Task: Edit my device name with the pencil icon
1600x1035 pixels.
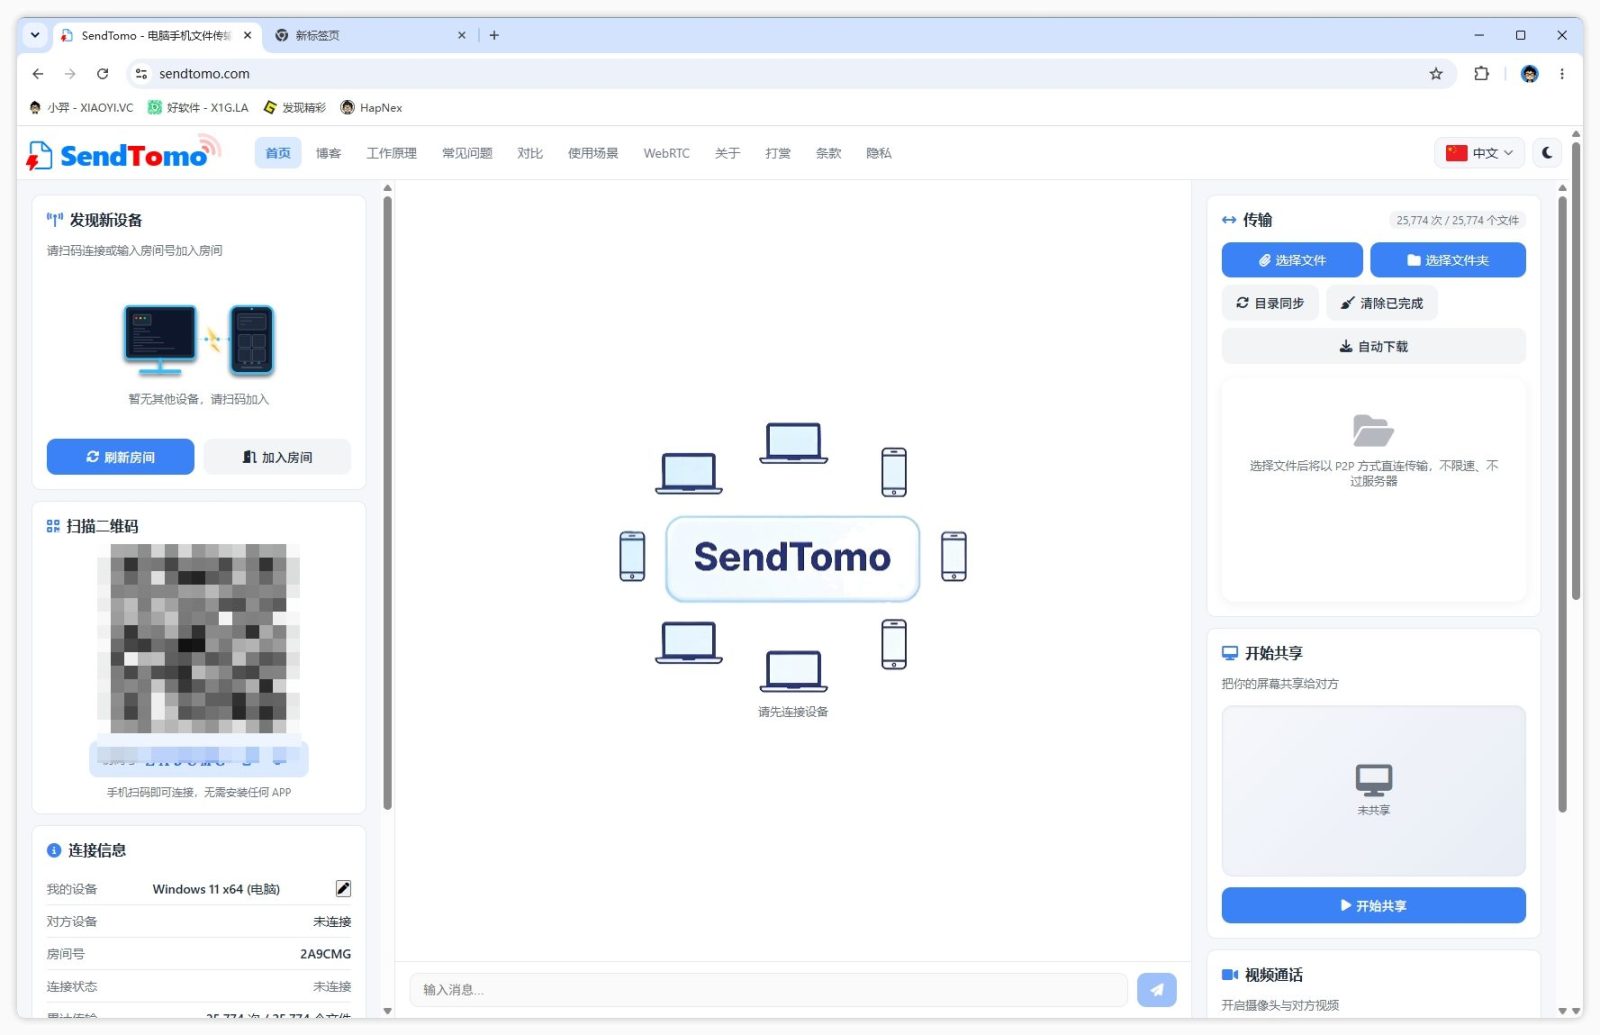Action: (x=343, y=888)
